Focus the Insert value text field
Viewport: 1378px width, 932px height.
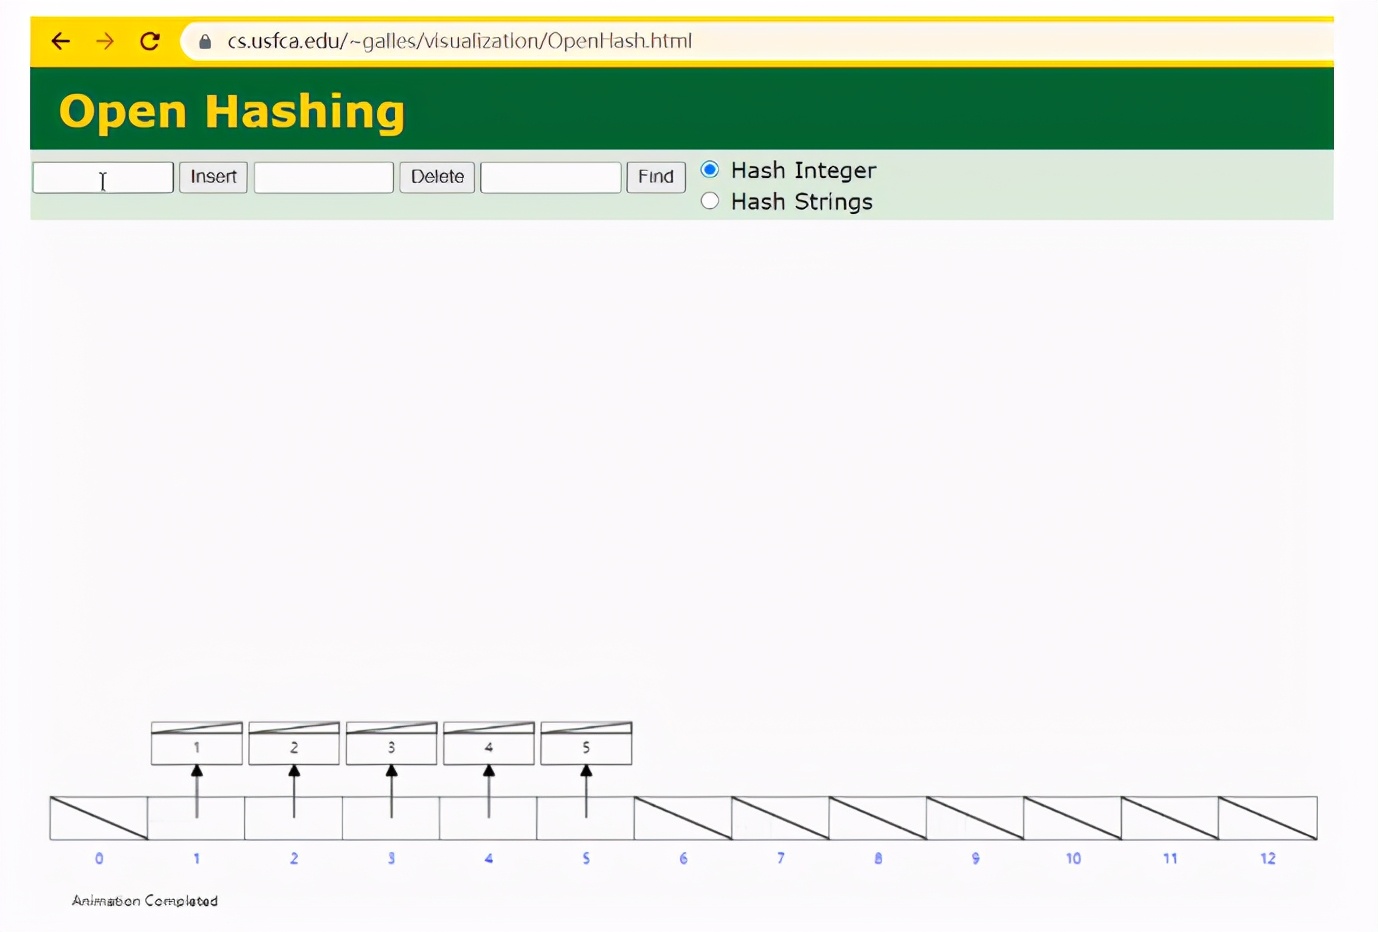[x=103, y=178]
